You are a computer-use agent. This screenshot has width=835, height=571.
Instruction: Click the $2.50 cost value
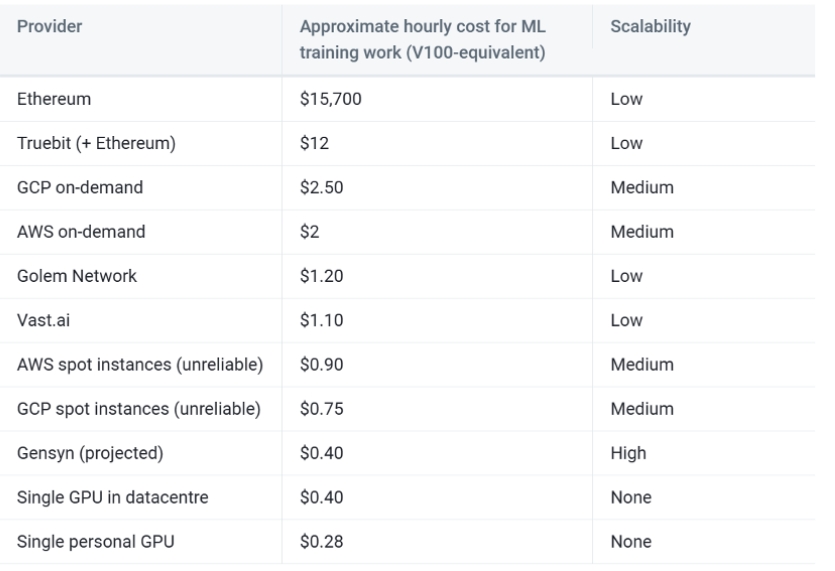321,187
